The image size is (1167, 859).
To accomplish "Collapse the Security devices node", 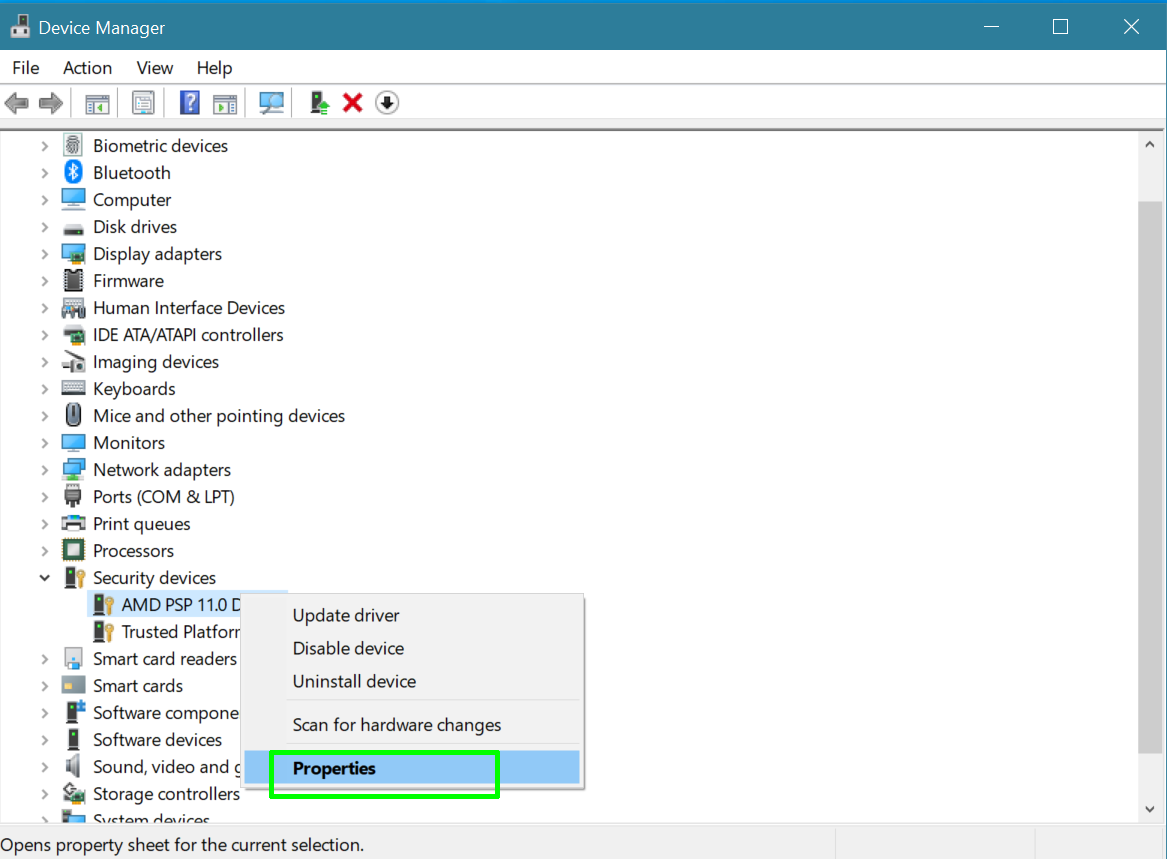I will (x=45, y=578).
